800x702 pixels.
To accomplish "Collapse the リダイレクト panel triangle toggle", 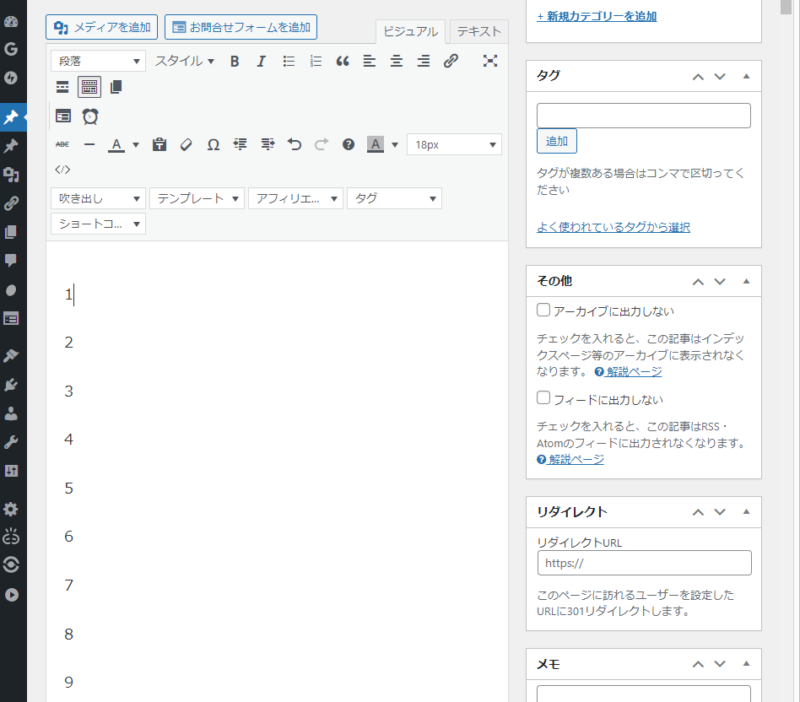I will pos(746,512).
